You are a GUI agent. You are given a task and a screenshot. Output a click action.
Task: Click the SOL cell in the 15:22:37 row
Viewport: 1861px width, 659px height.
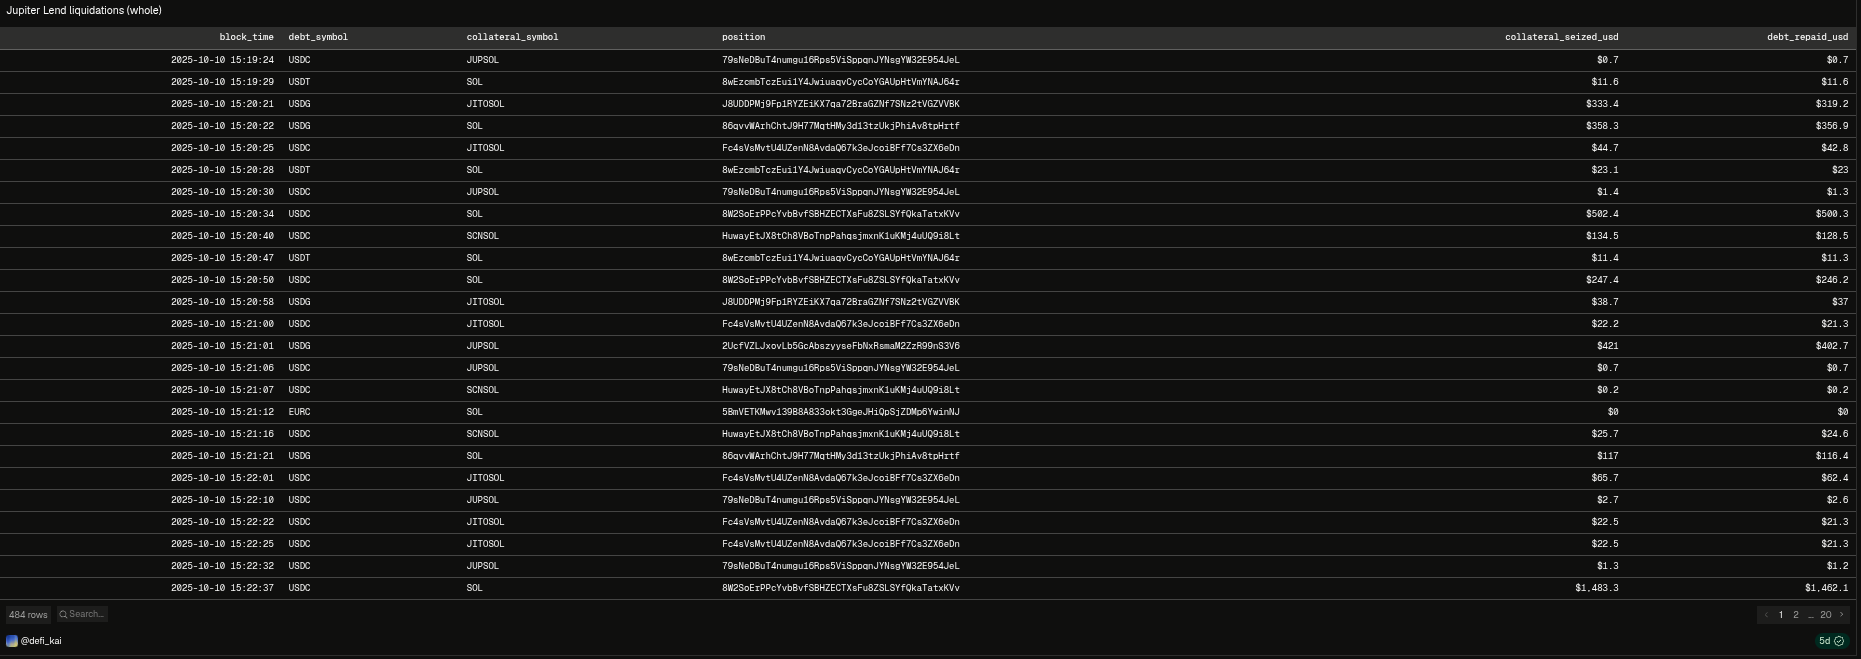[x=474, y=588]
